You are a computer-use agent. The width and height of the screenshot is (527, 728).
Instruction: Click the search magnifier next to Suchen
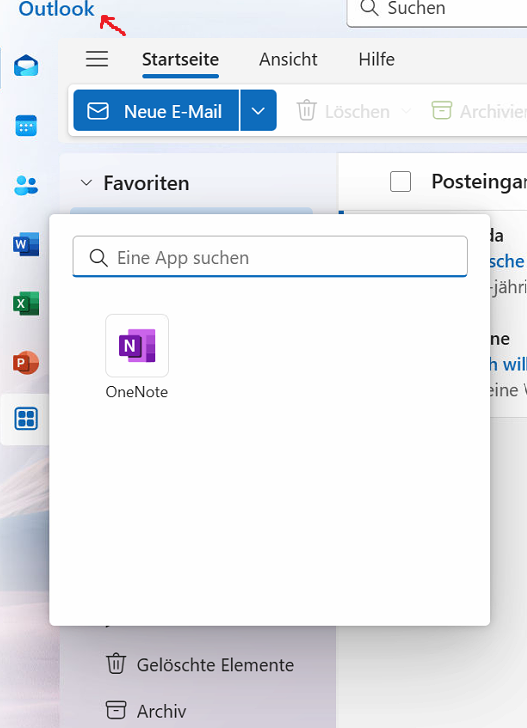(x=369, y=8)
